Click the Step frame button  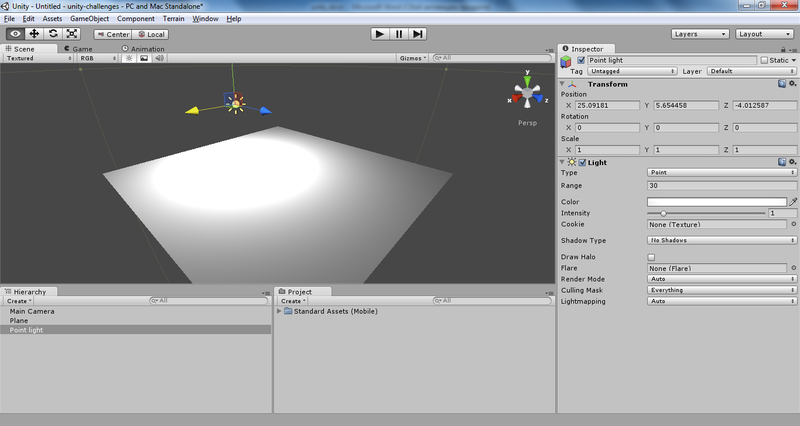tap(417, 34)
